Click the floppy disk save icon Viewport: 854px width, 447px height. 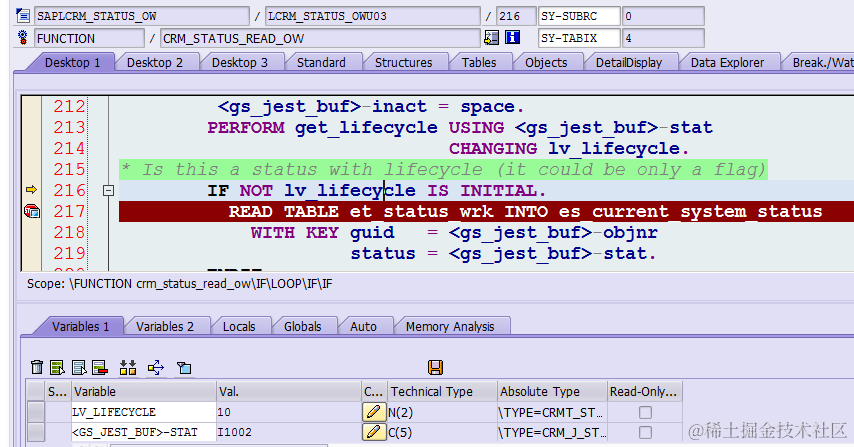[x=435, y=368]
